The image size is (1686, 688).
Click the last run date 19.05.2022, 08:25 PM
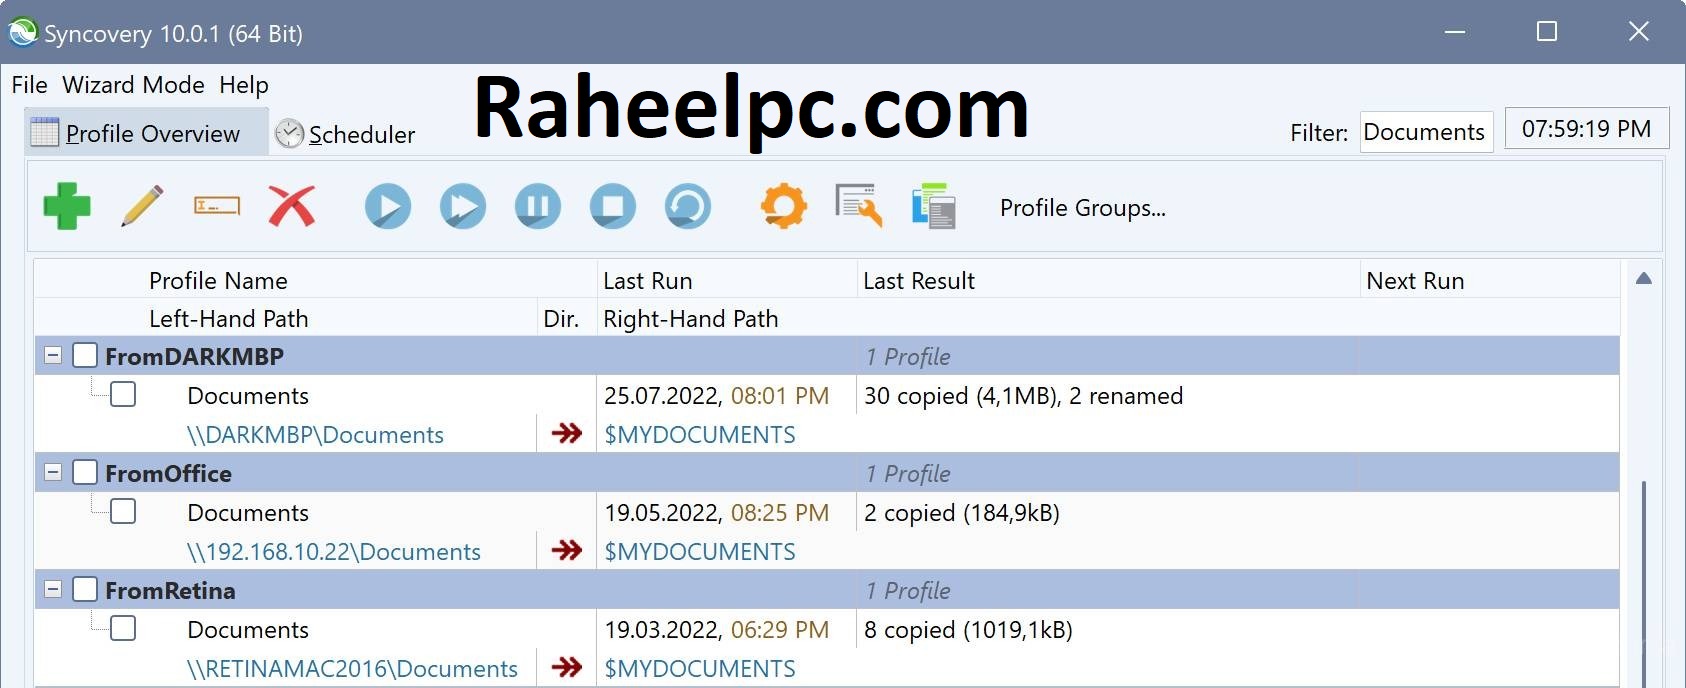click(x=717, y=513)
